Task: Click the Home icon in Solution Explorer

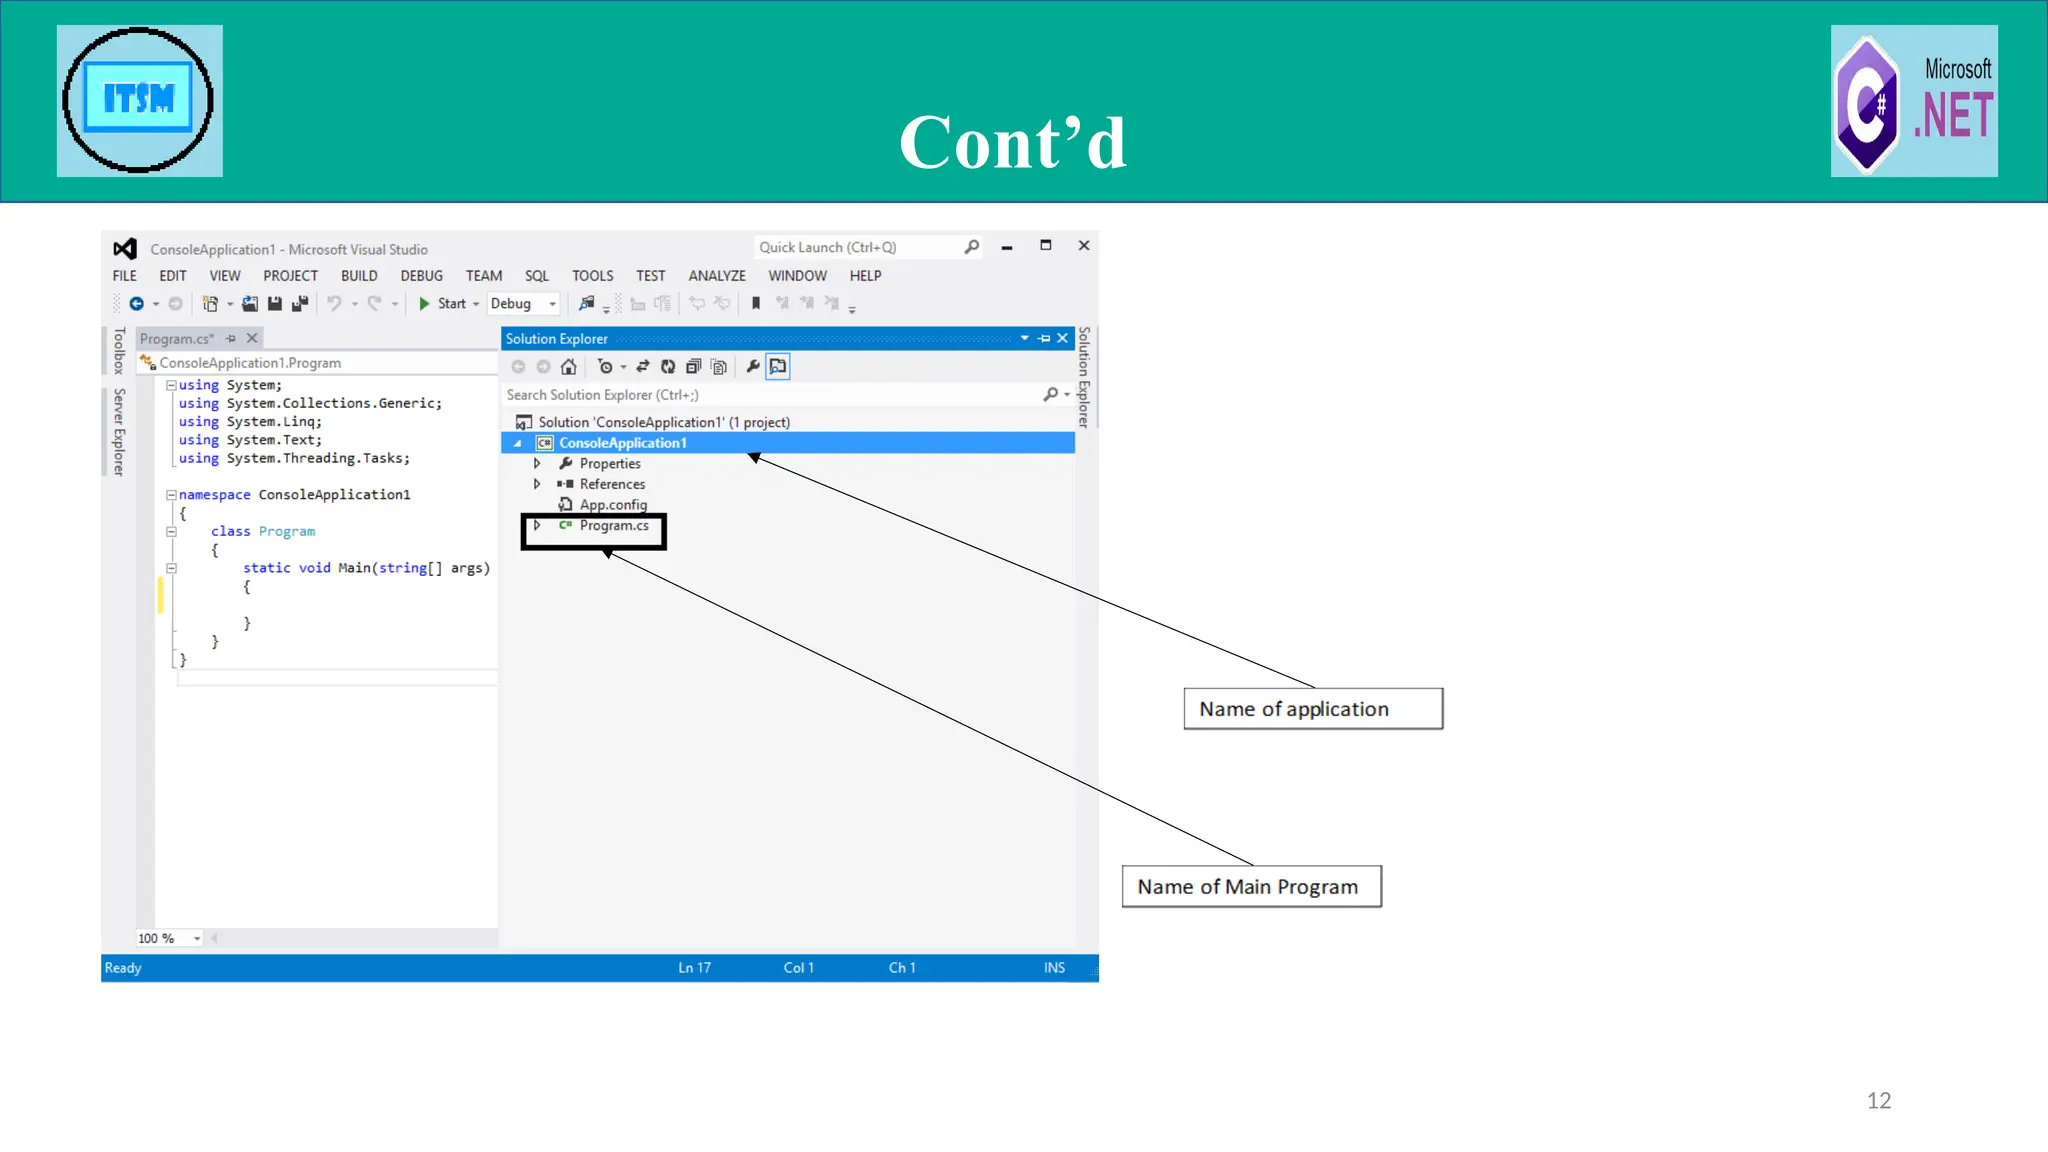Action: 569,367
